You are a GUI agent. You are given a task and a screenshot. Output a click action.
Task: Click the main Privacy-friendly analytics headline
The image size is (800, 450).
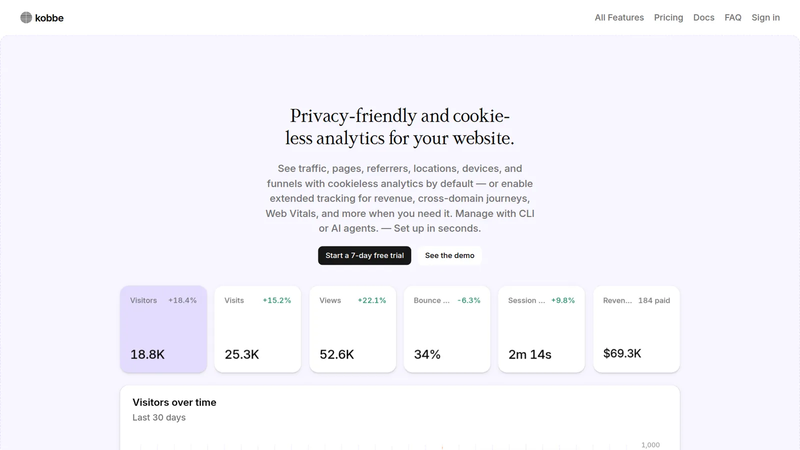click(x=399, y=127)
